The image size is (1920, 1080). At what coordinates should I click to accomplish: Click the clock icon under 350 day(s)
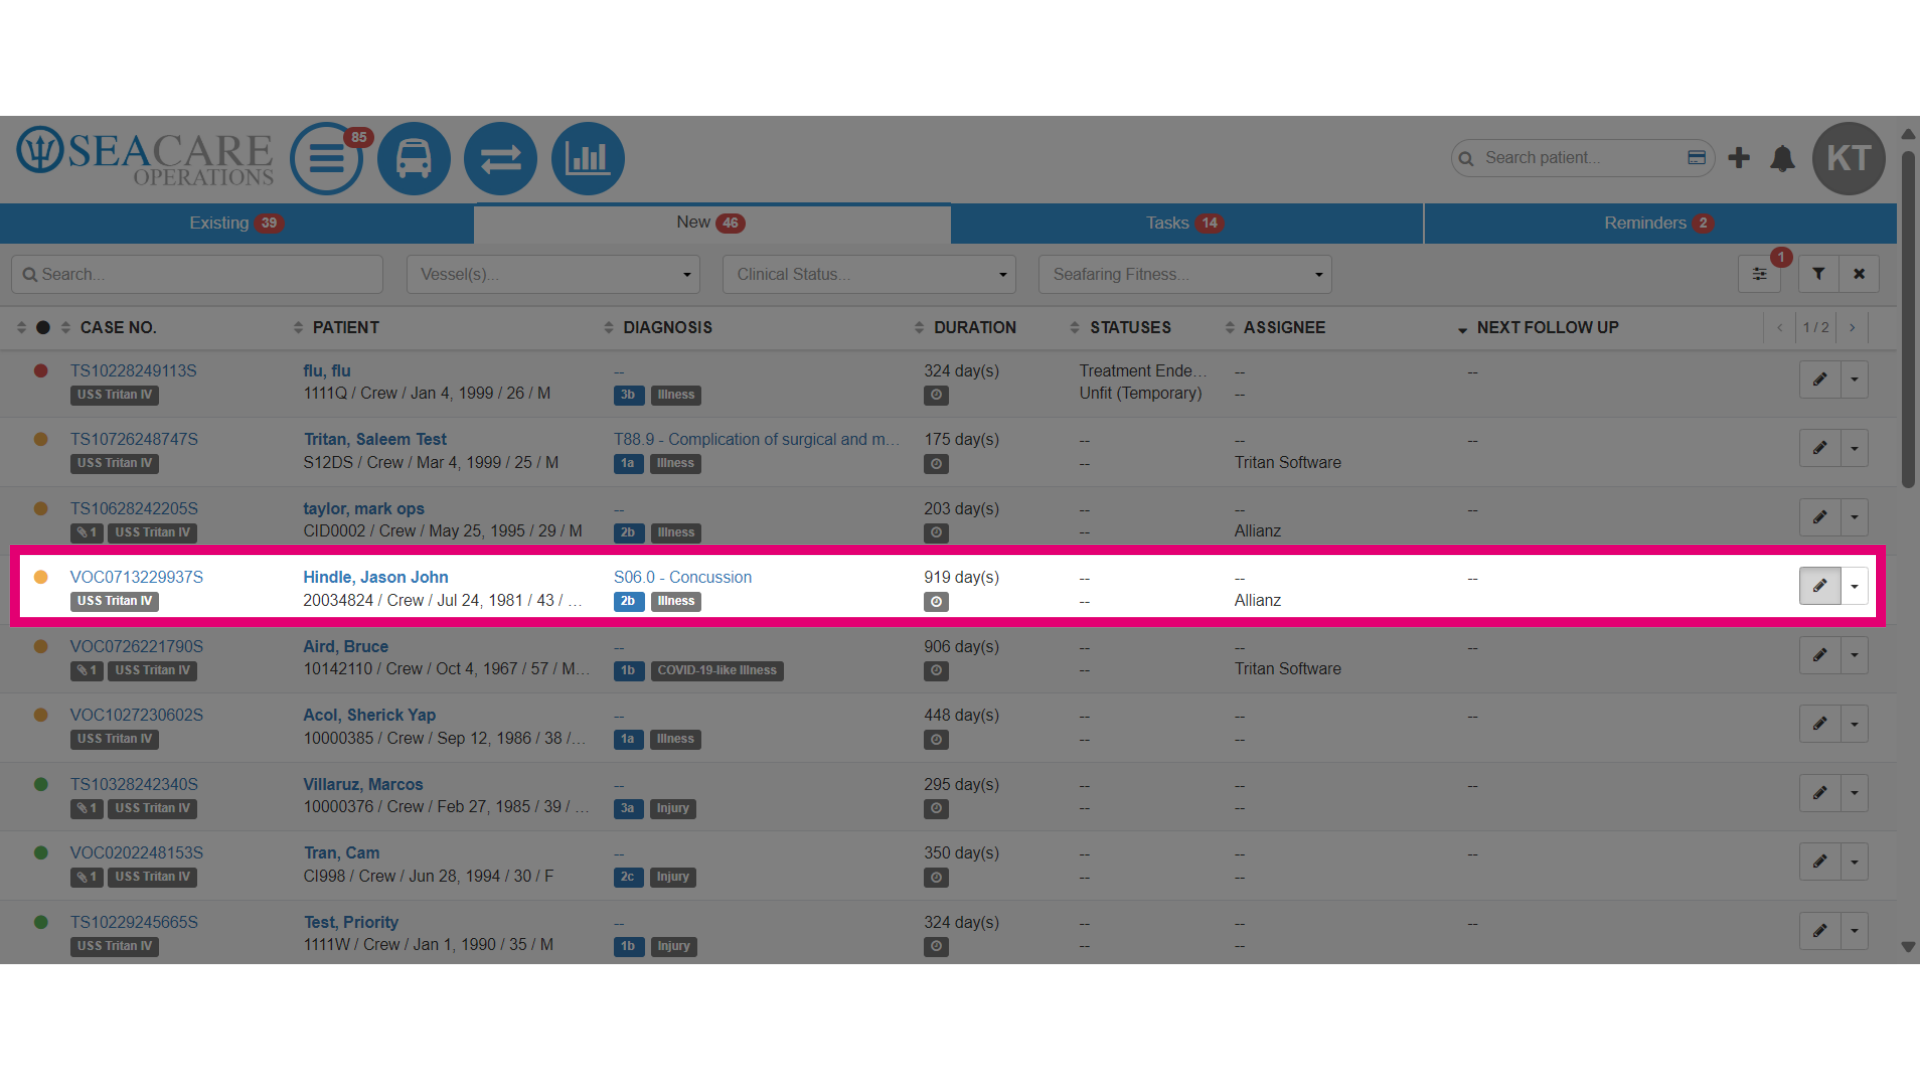click(x=936, y=878)
